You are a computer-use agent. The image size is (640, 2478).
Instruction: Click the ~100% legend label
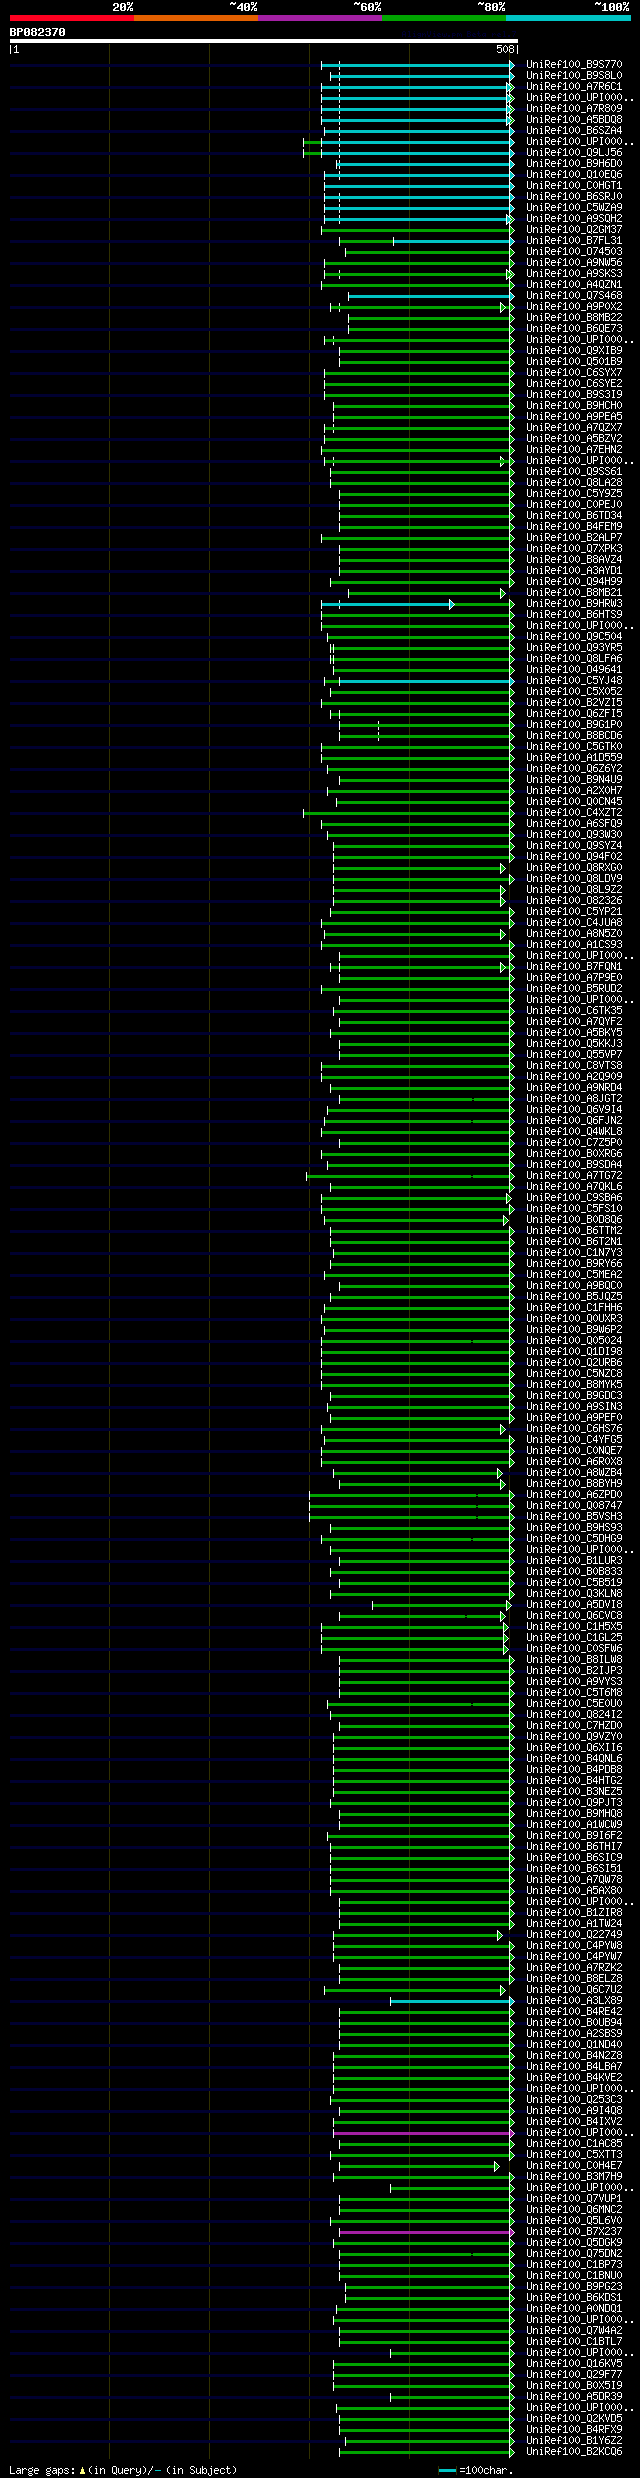pyautogui.click(x=612, y=7)
